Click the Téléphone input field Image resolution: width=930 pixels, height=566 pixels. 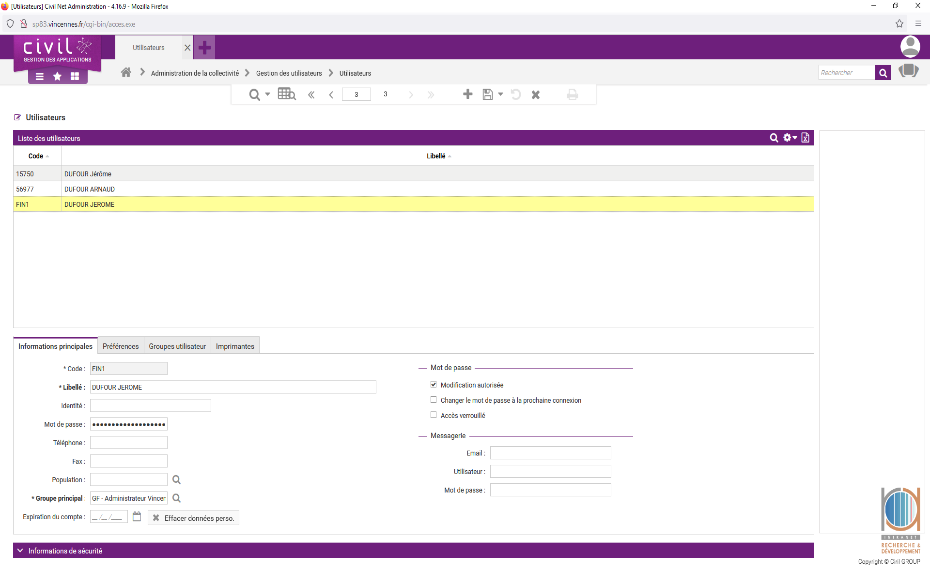tap(129, 443)
